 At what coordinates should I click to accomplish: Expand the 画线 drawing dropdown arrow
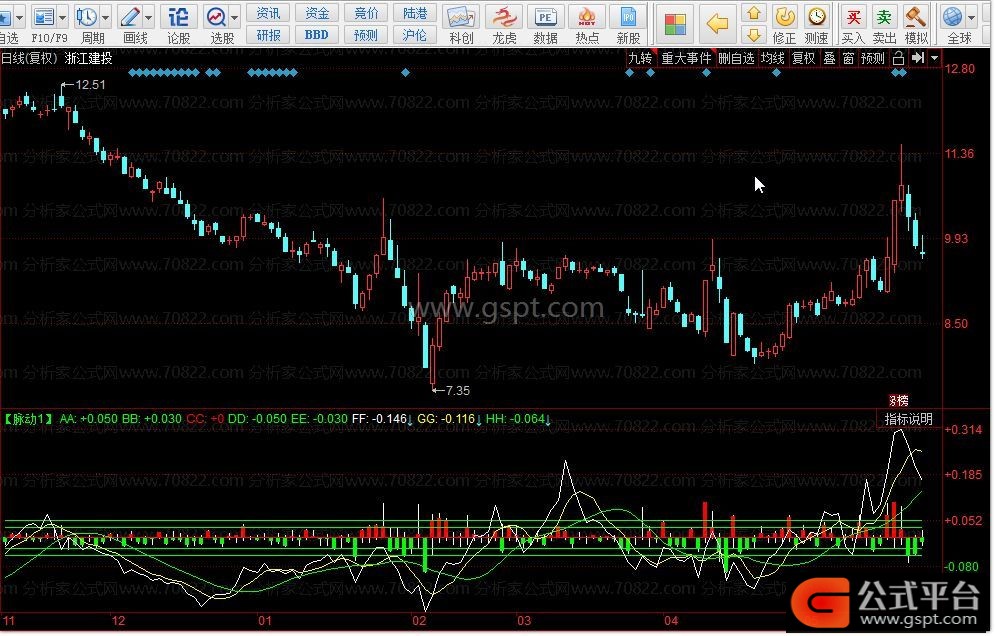(149, 17)
